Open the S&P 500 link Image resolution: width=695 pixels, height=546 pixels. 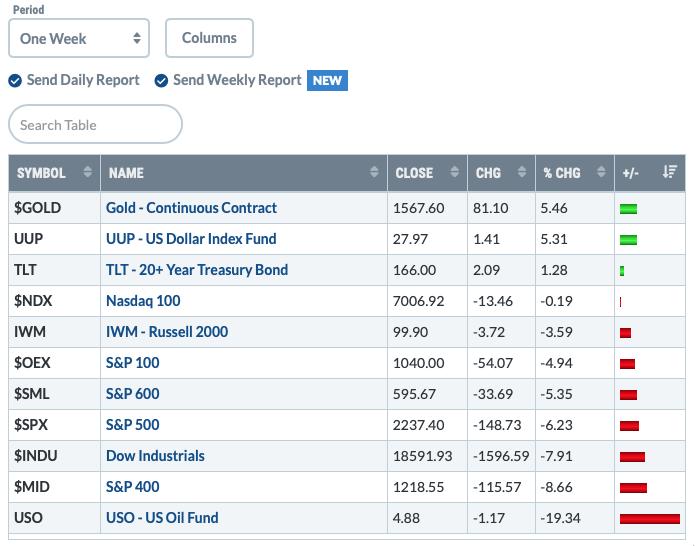click(x=133, y=425)
